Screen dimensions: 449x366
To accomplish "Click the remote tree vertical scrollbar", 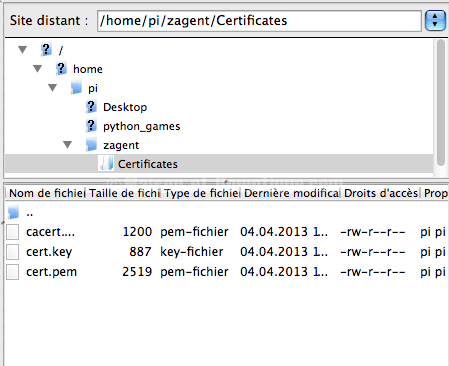I will pyautogui.click(x=441, y=103).
